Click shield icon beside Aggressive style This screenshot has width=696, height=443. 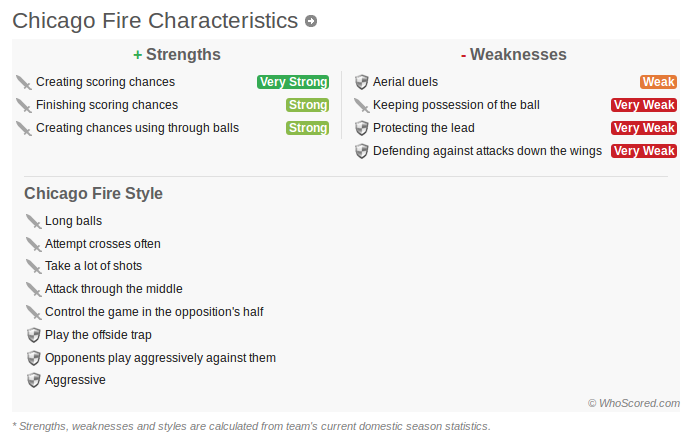[x=34, y=380]
